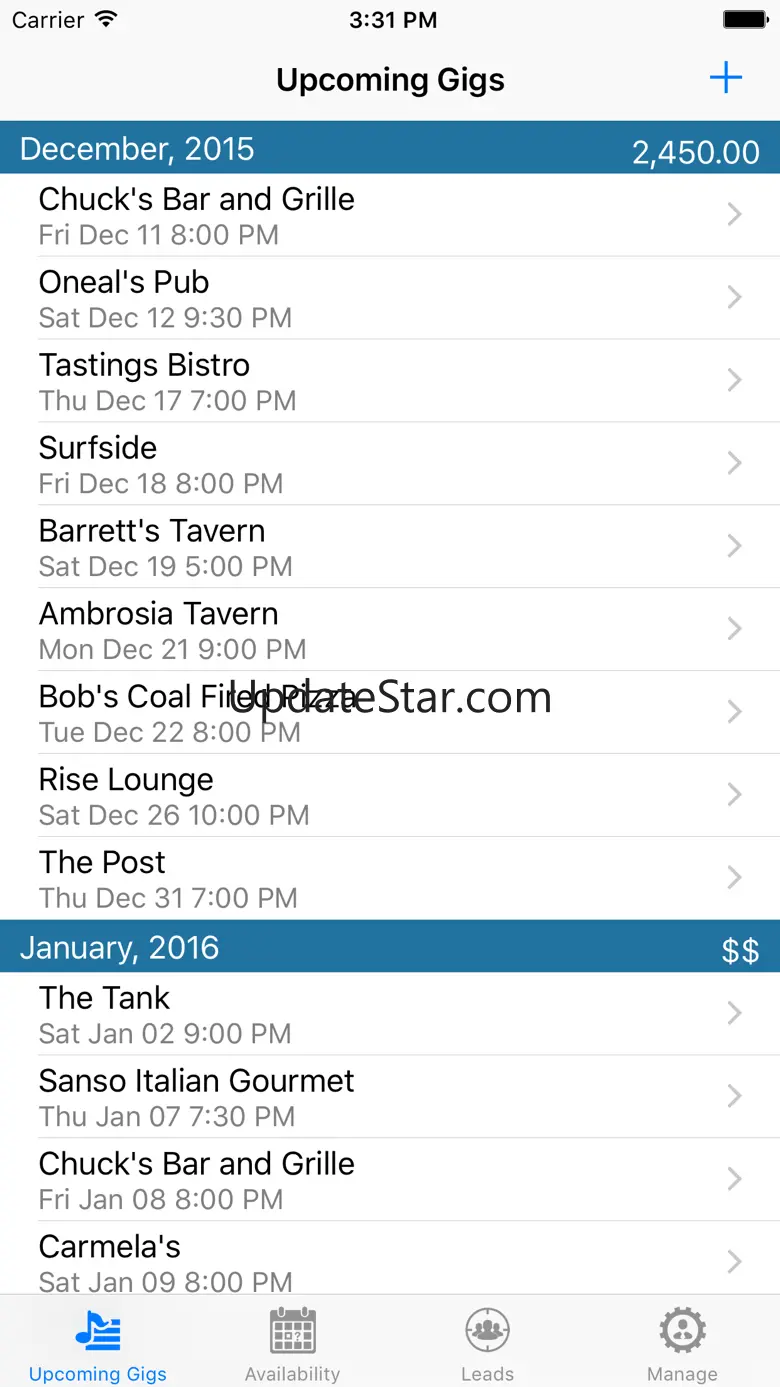Screen dimensions: 780x1387
Task: Tap the chevron next to Rise Lounge
Action: (734, 794)
